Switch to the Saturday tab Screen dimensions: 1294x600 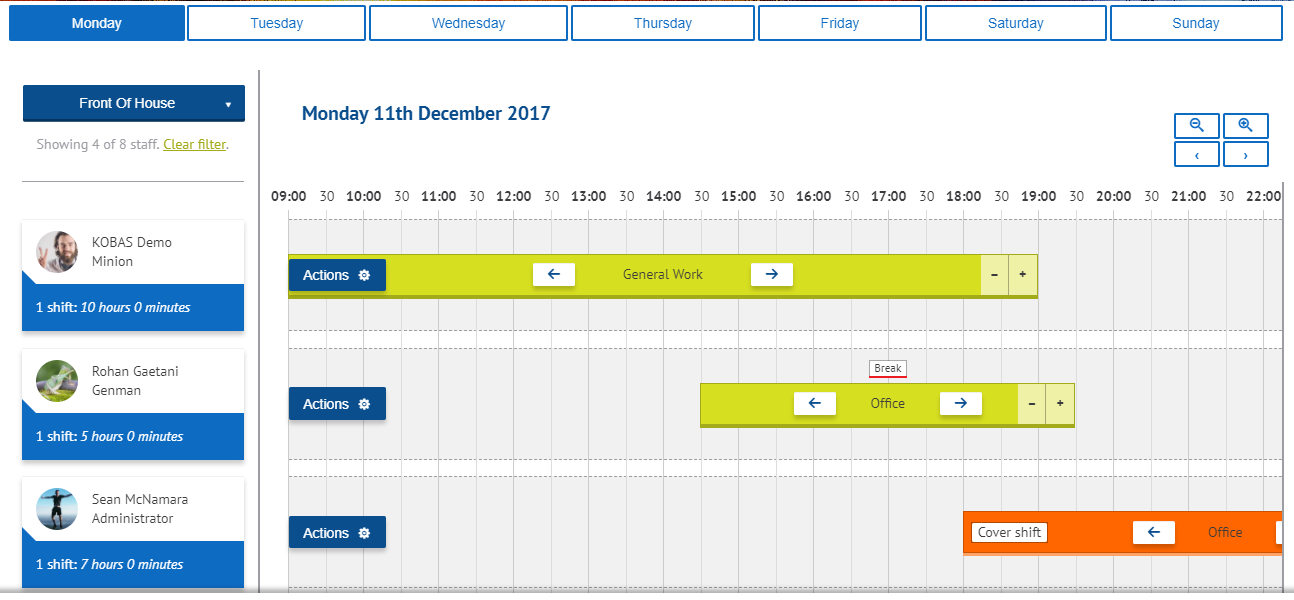click(x=1015, y=22)
